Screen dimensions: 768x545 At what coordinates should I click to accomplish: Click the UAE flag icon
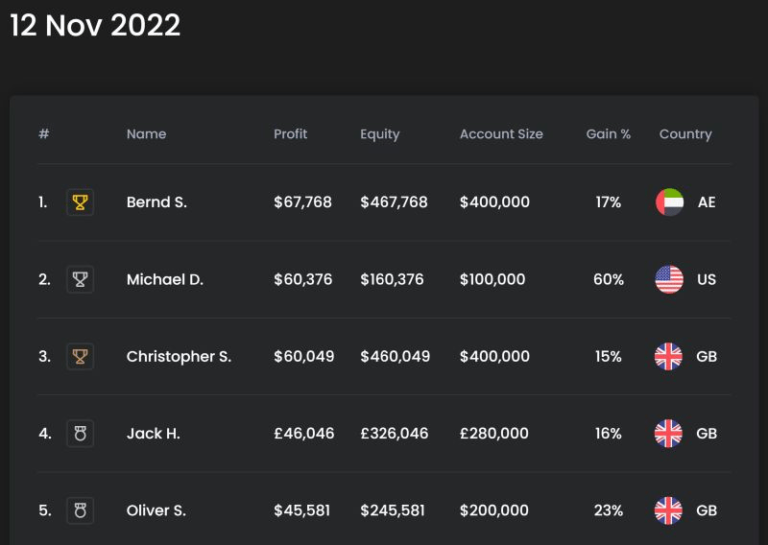pyautogui.click(x=670, y=202)
